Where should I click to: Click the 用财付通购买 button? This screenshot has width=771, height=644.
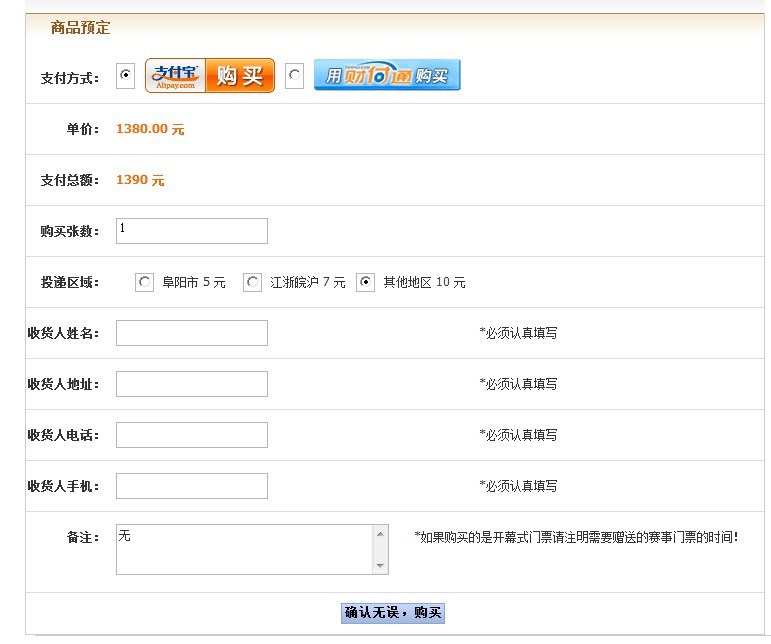(387, 75)
